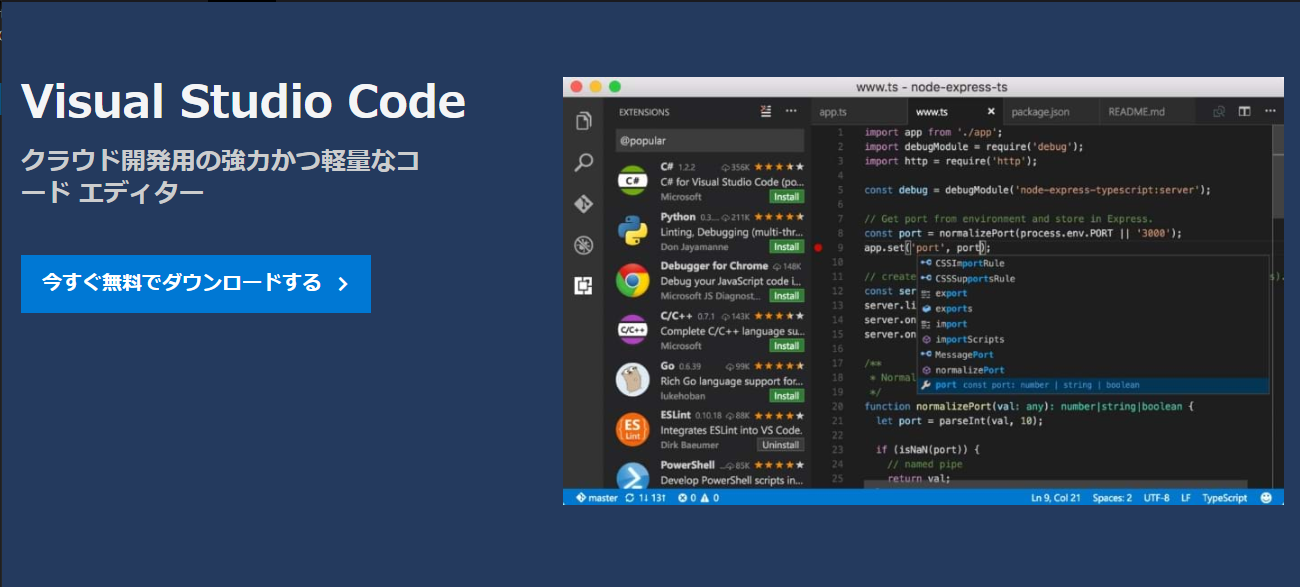Choose the export suggestion

click(x=1093, y=294)
